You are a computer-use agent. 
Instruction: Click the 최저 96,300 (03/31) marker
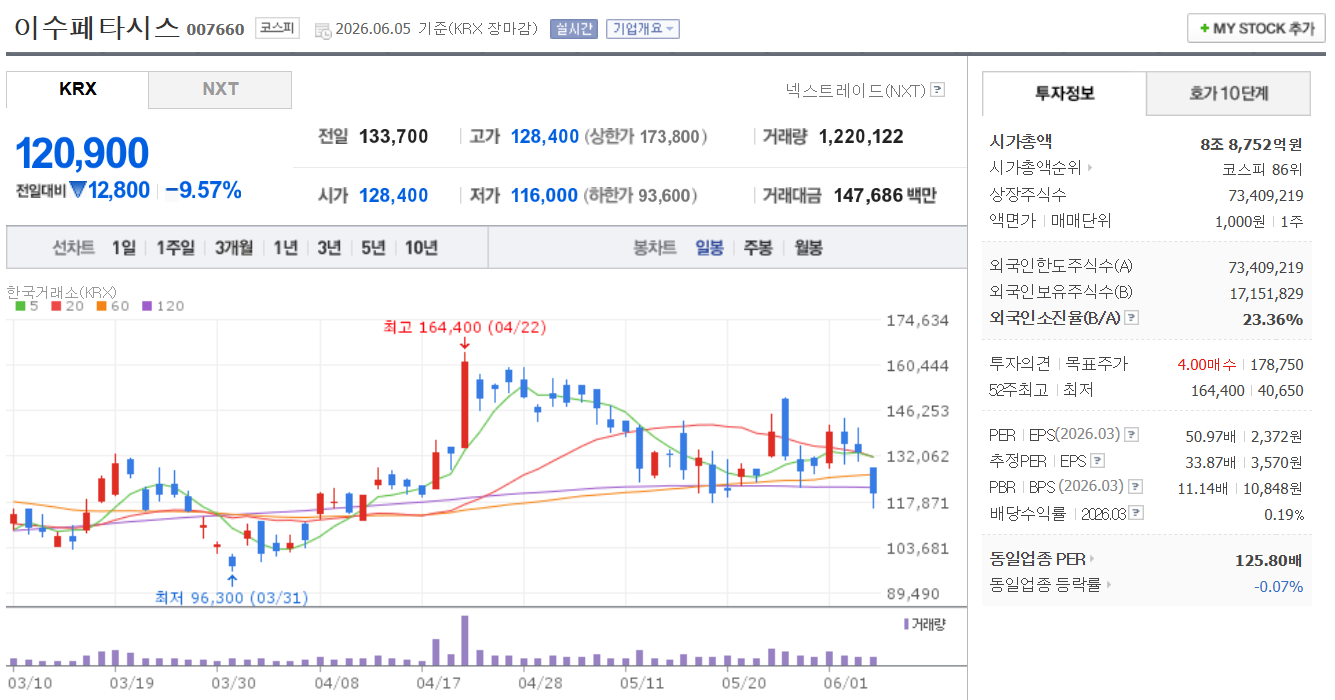(x=231, y=598)
